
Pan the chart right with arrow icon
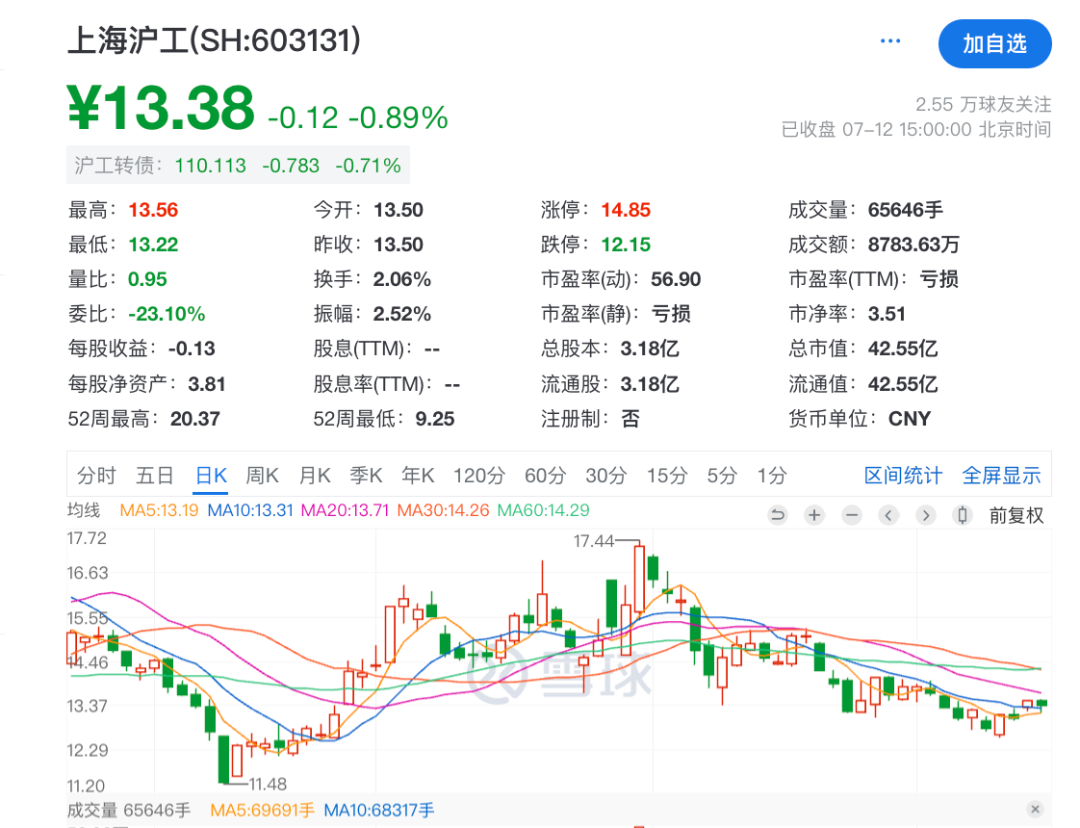click(925, 515)
